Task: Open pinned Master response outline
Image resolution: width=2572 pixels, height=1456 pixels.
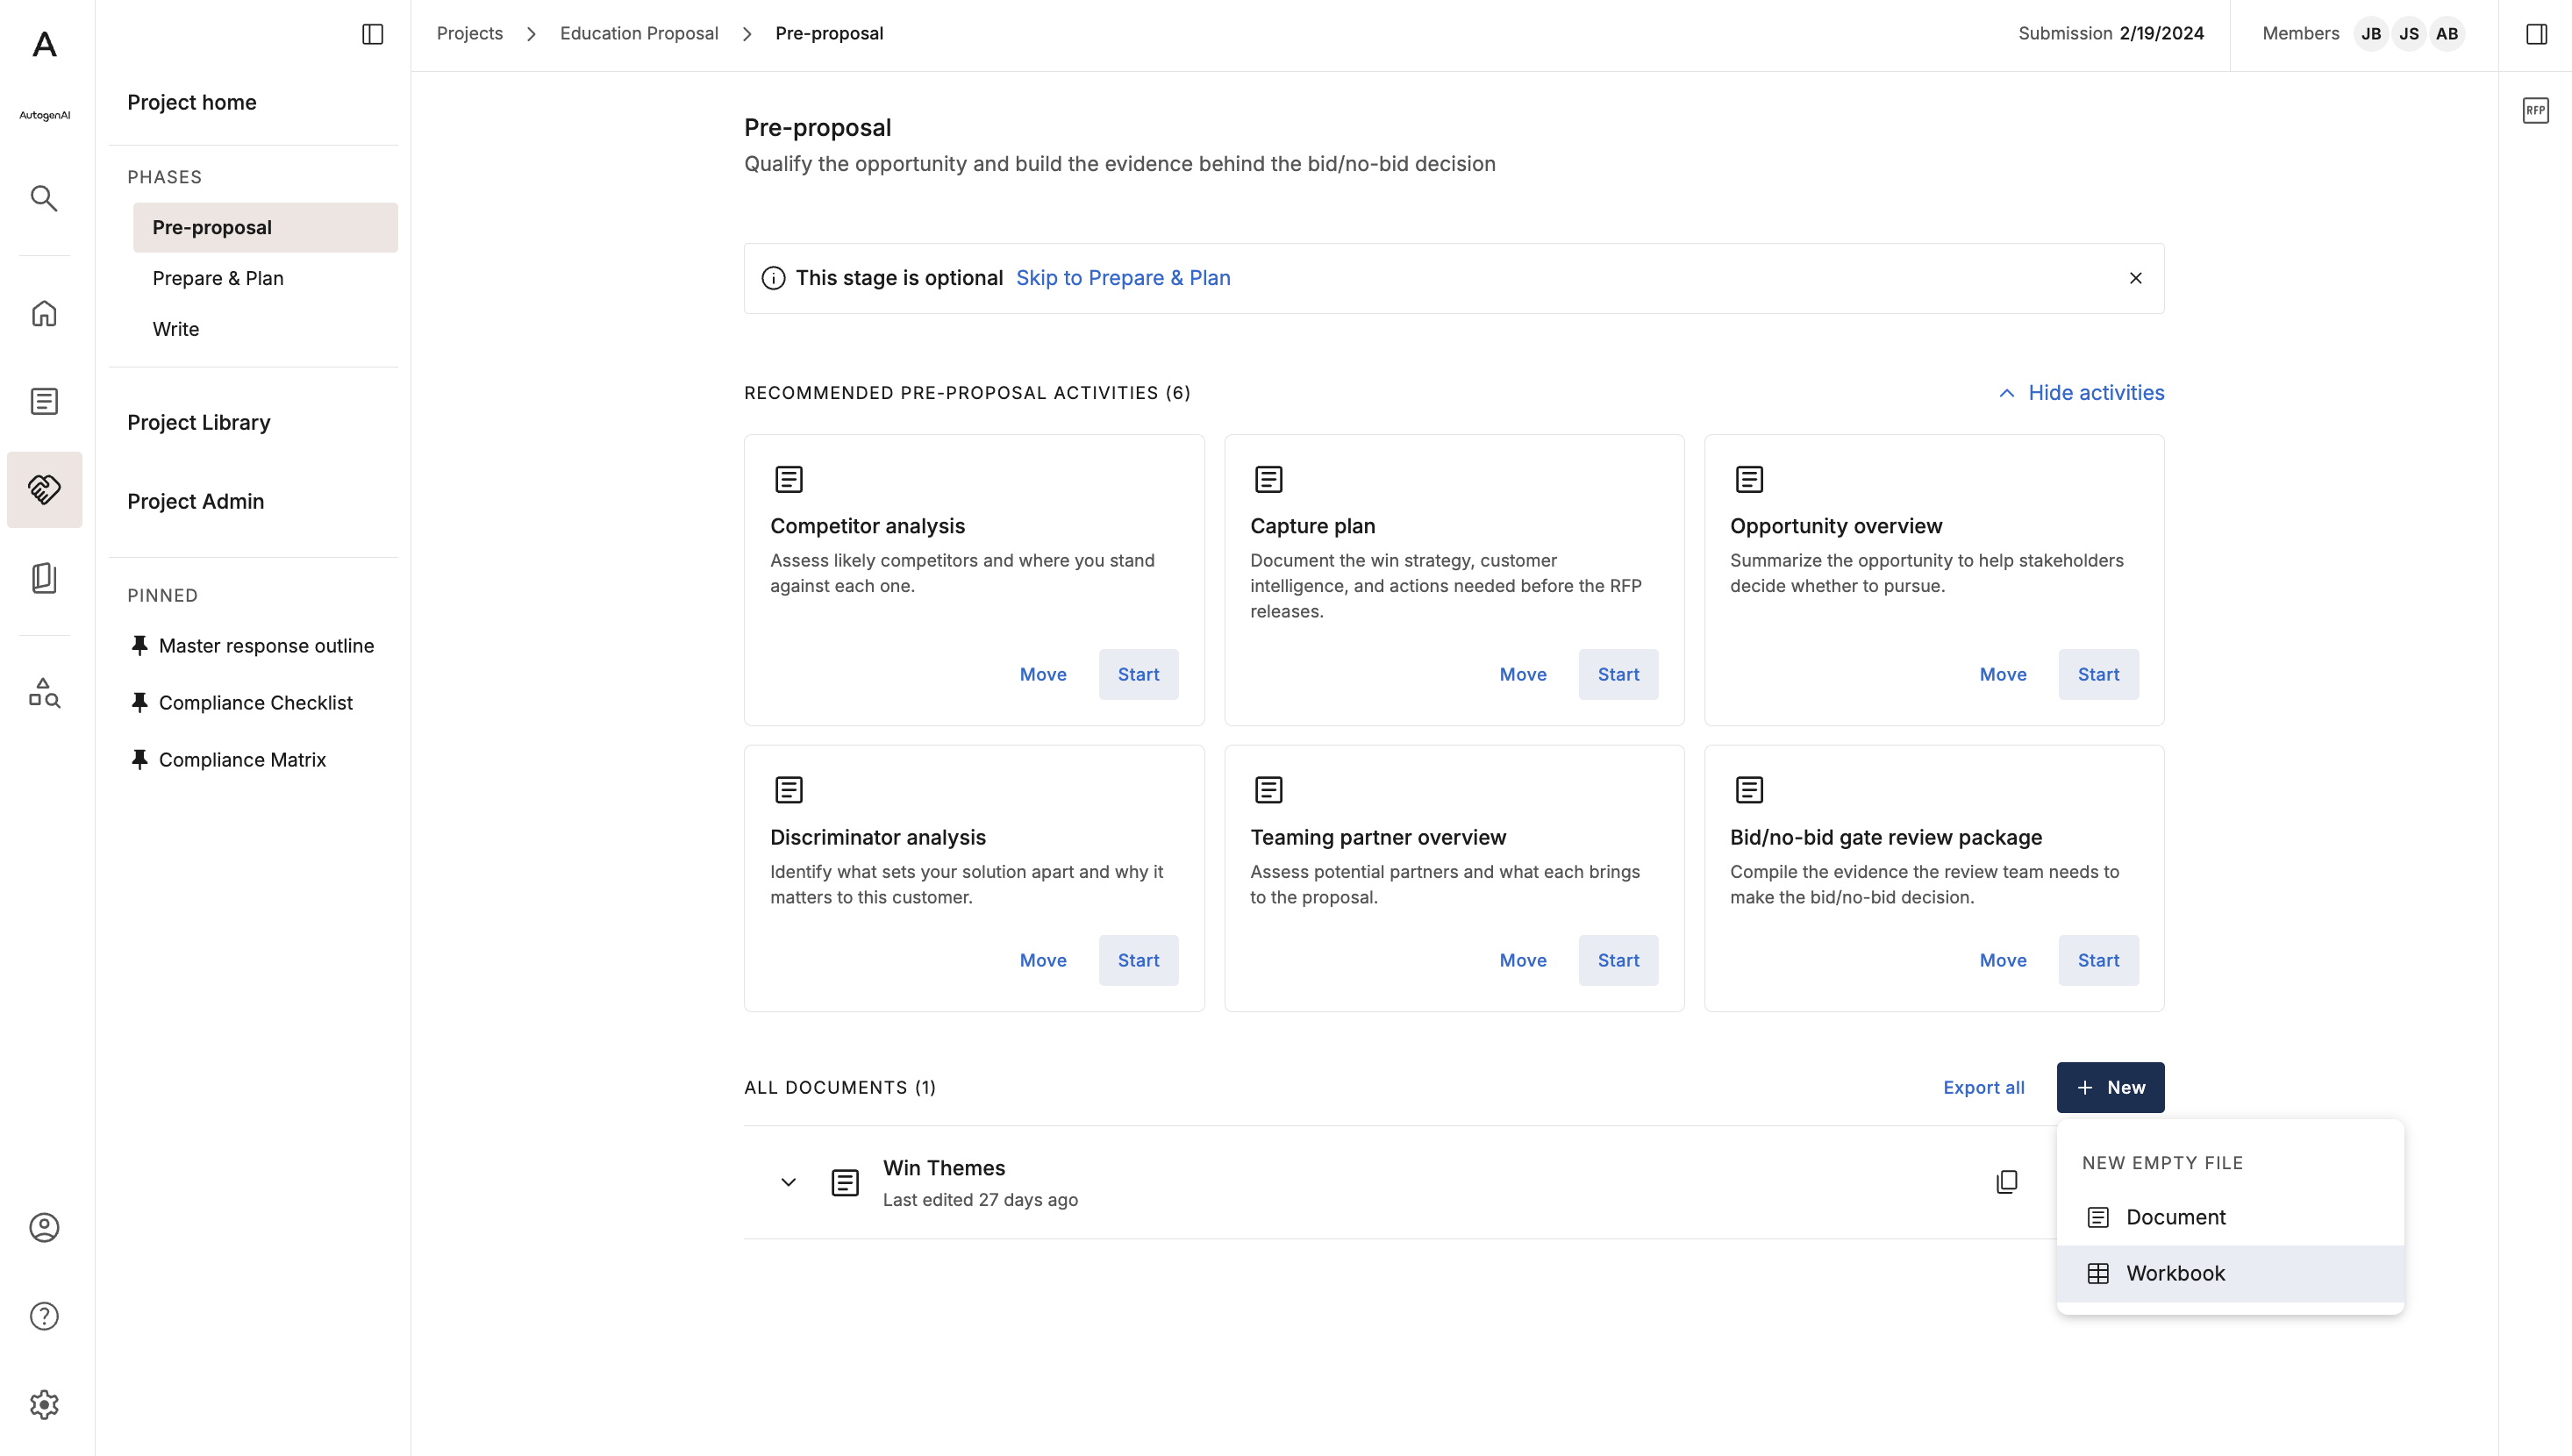Action: point(253,646)
